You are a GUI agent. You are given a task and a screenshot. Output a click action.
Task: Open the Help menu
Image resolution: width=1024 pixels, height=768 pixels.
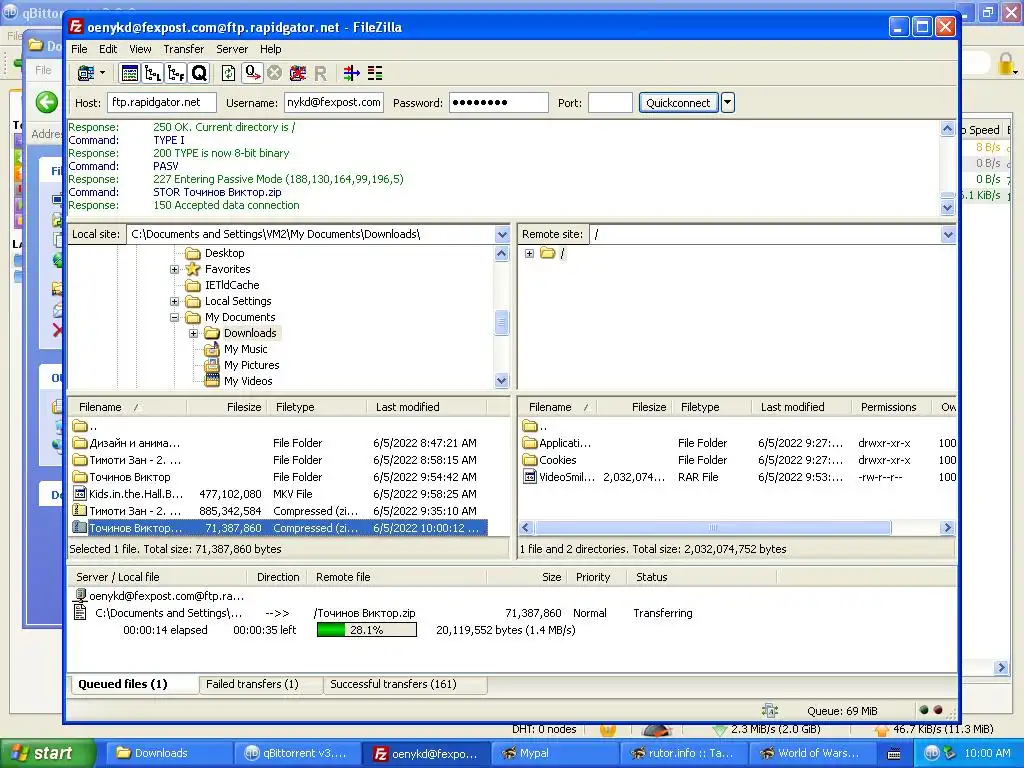pyautogui.click(x=270, y=49)
